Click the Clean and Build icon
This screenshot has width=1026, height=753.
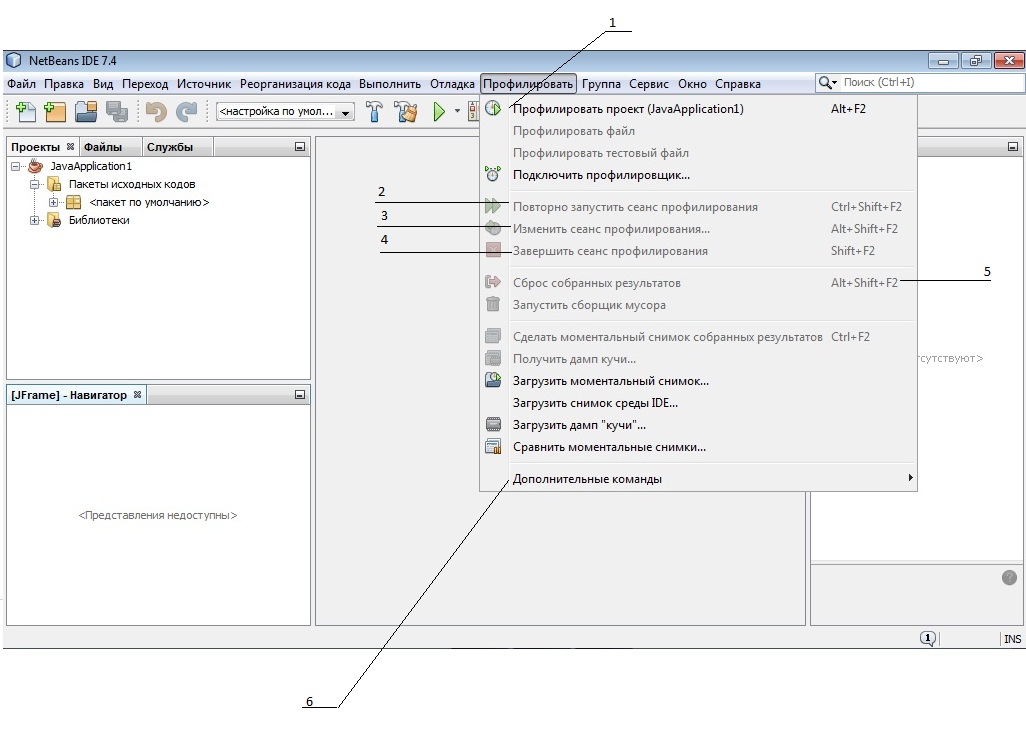tap(406, 112)
